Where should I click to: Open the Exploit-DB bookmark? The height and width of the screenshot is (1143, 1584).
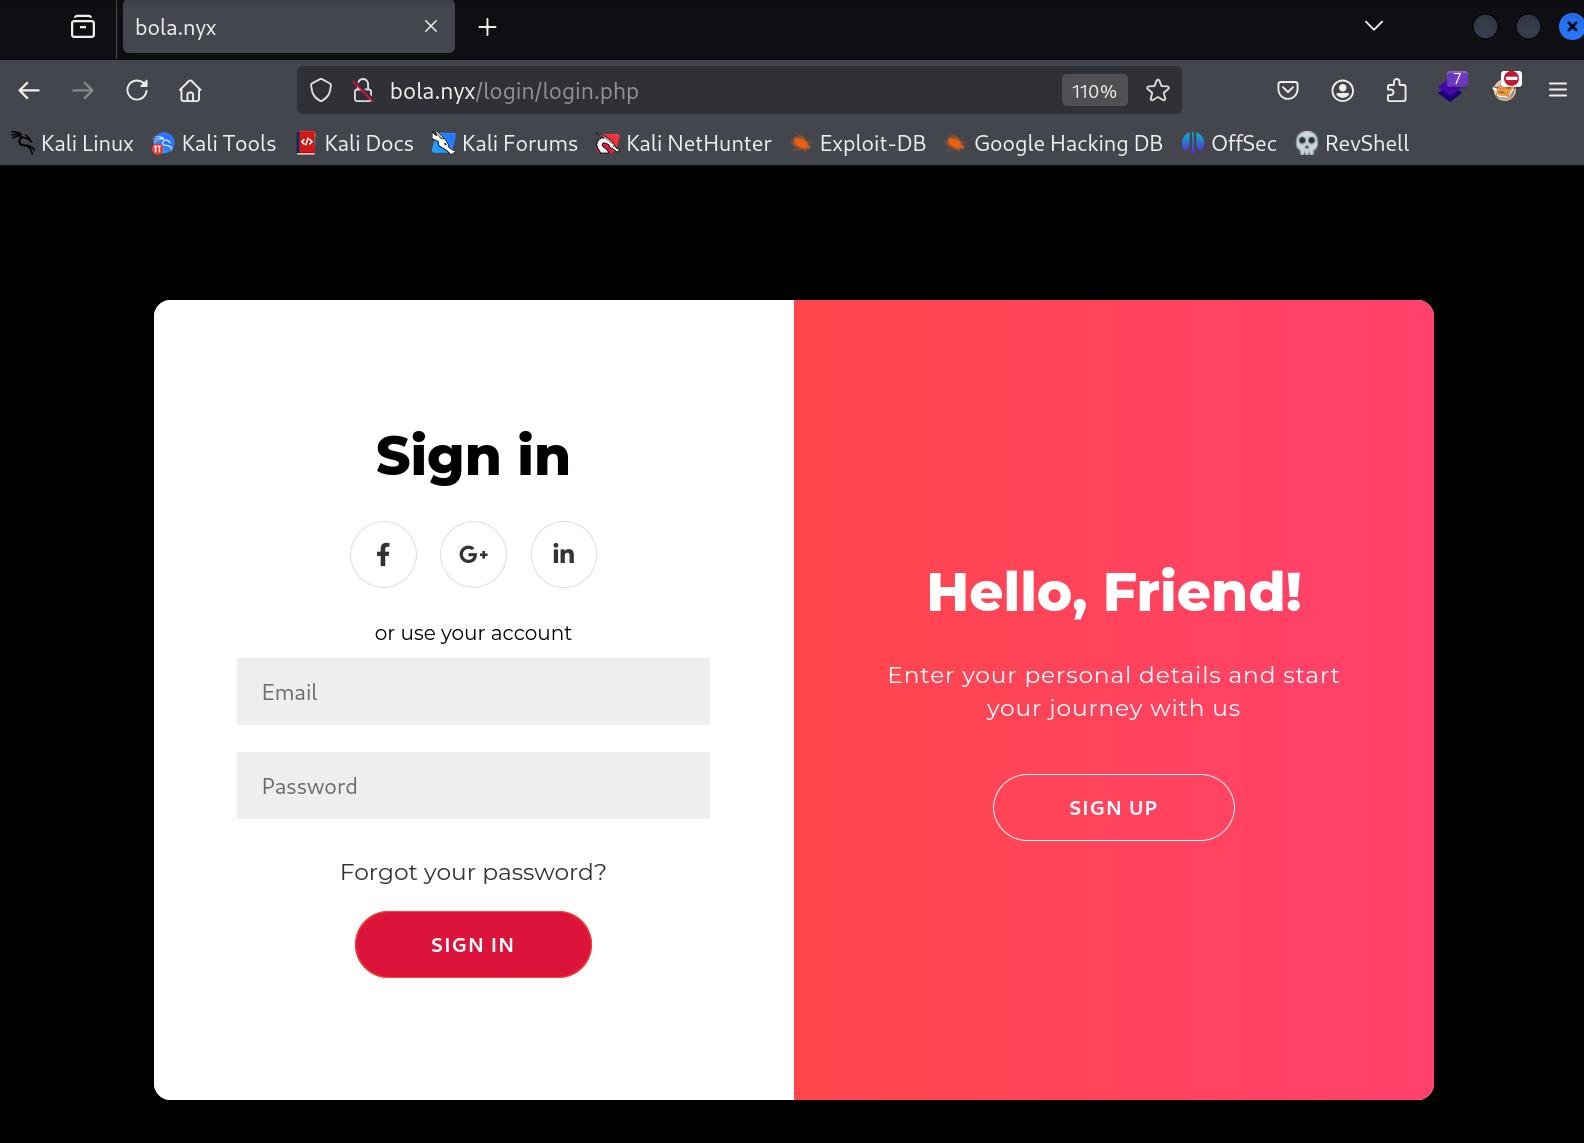pos(859,144)
